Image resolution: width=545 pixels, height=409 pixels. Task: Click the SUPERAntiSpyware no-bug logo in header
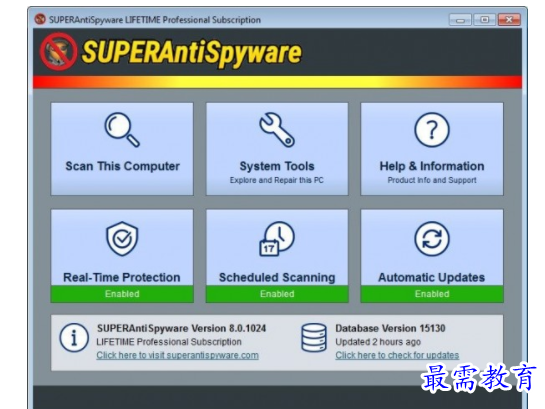pos(58,52)
